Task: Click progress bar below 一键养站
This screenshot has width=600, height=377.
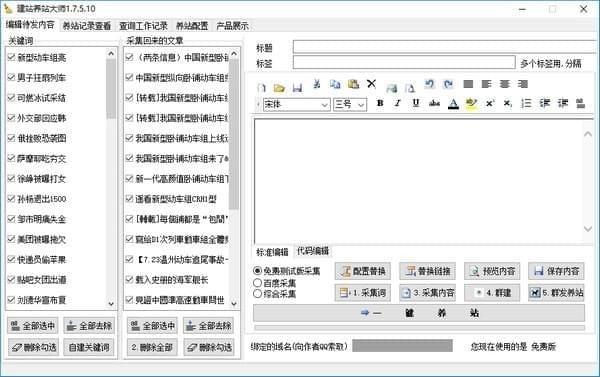Action: click(x=419, y=328)
